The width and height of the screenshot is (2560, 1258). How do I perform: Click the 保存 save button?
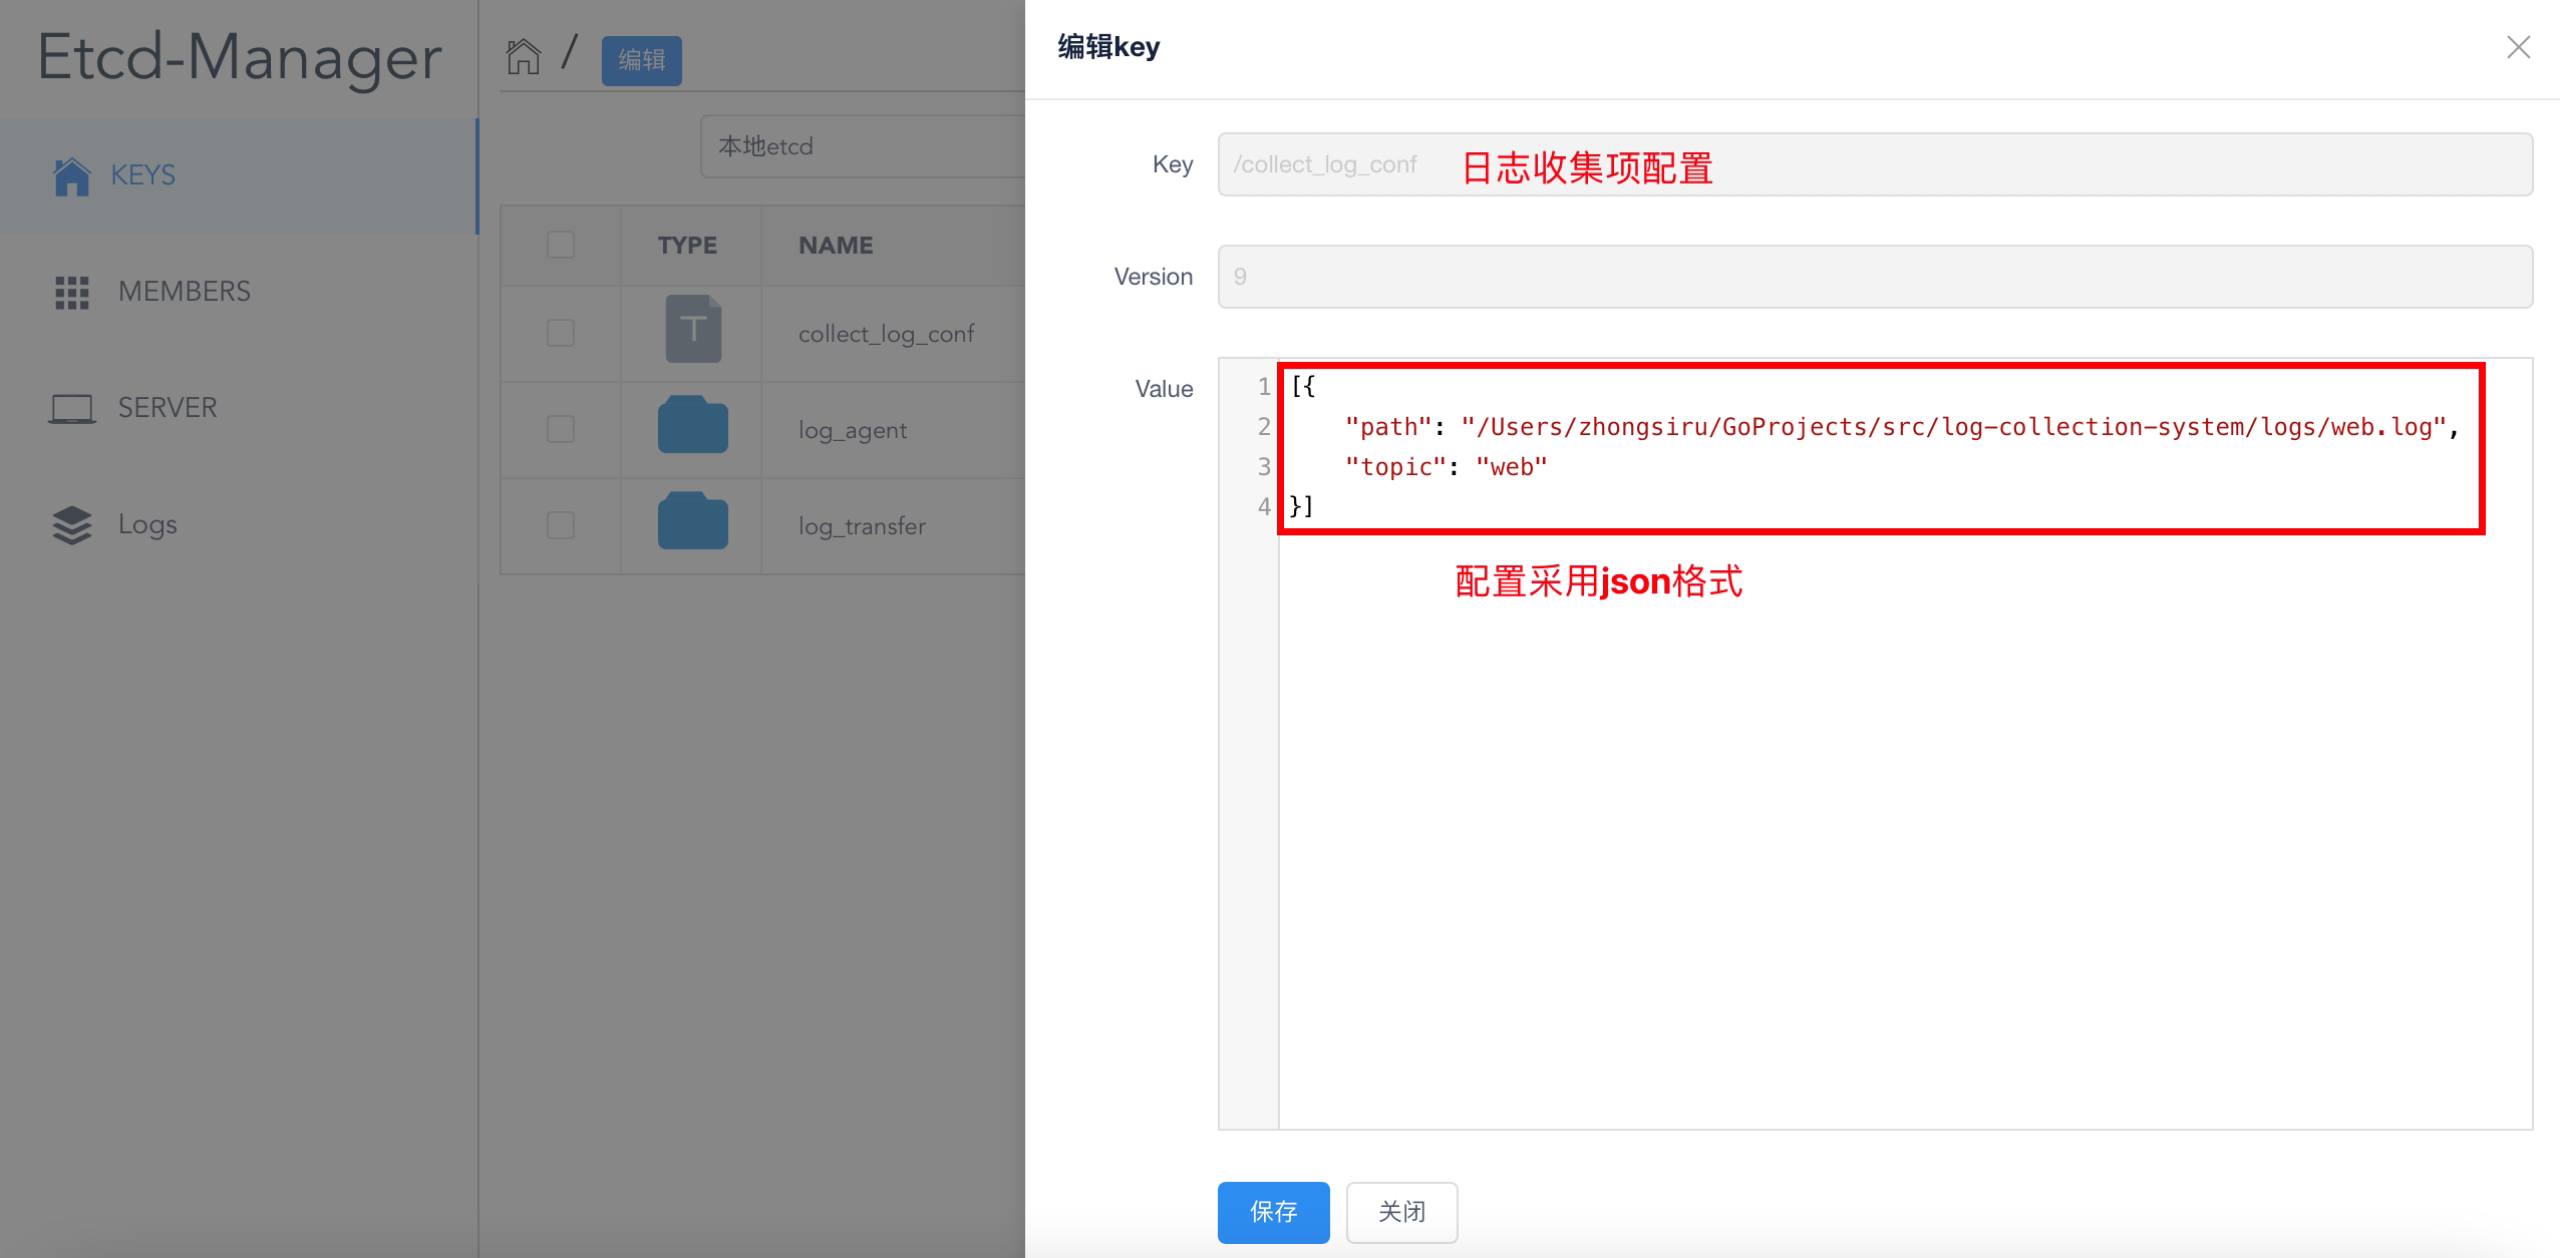tap(1273, 1212)
